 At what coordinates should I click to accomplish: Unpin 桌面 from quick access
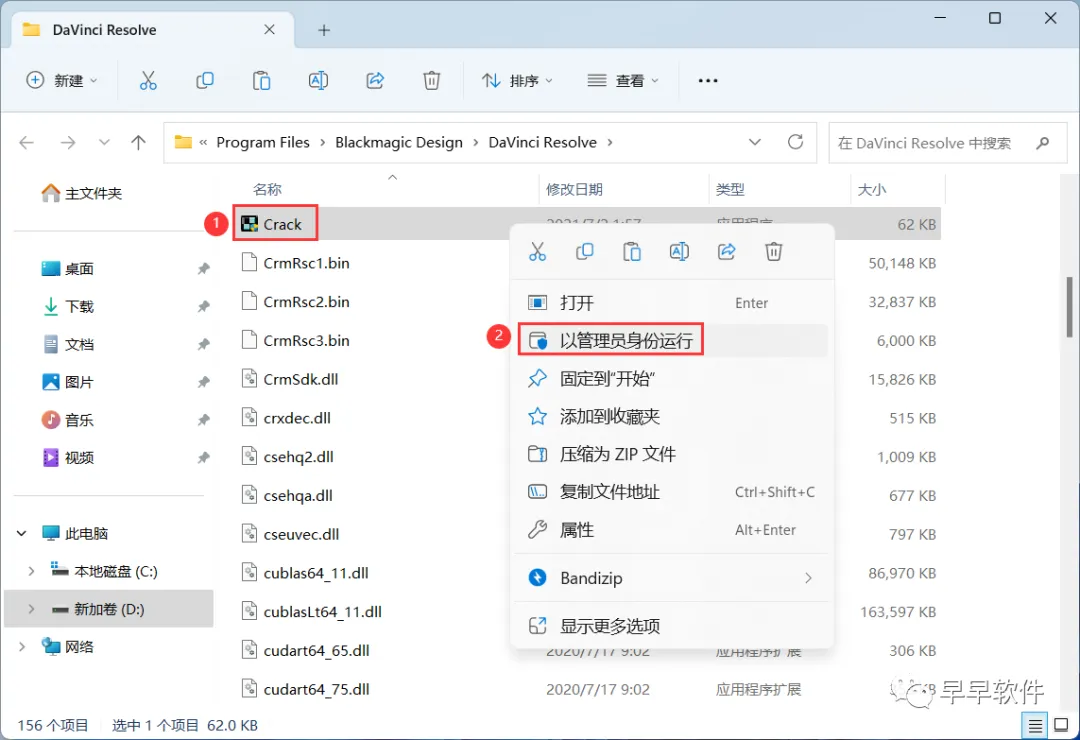tap(203, 269)
